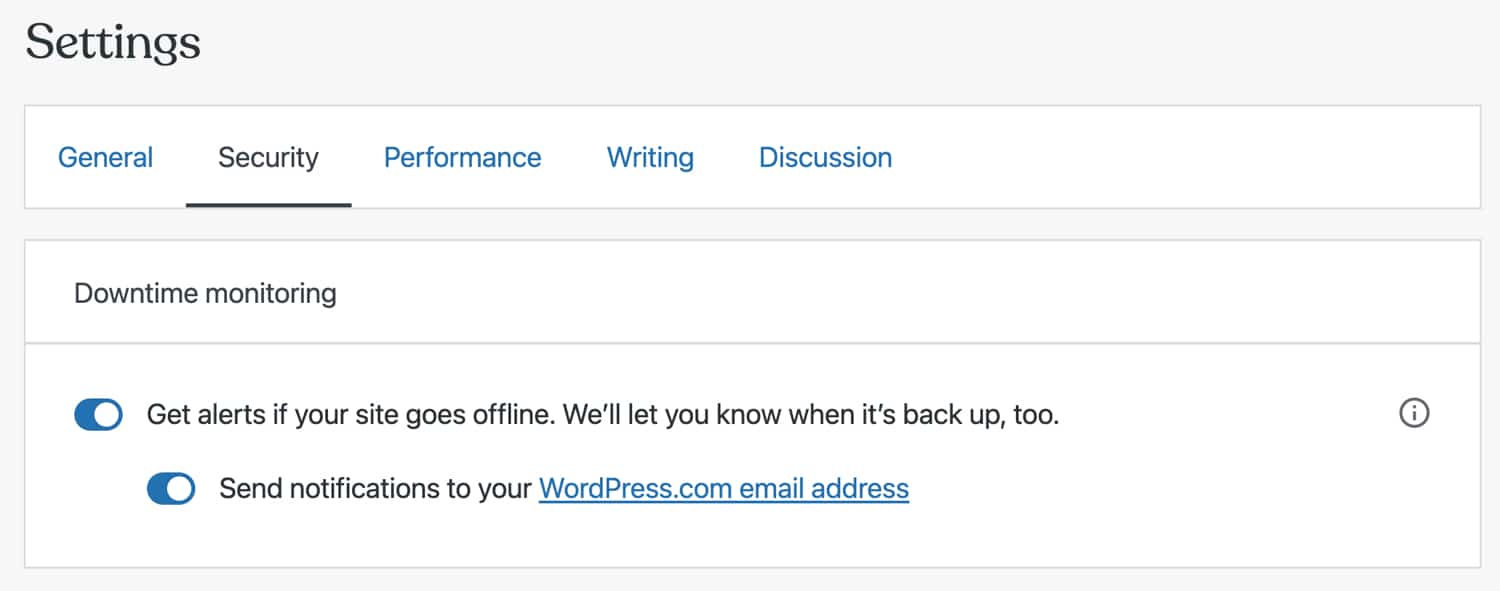Select the Security tab

point(268,157)
